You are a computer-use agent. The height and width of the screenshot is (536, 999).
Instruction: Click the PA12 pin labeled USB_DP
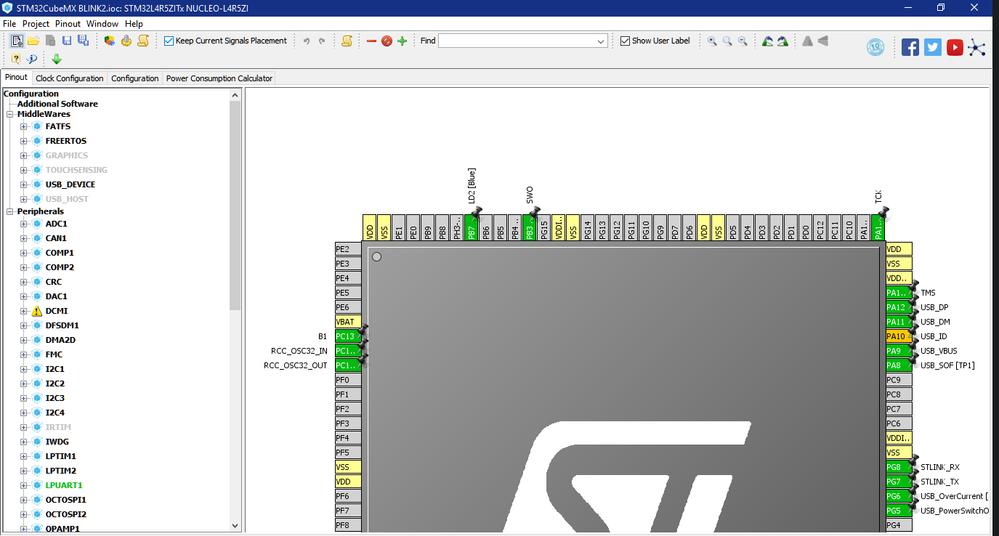(898, 307)
